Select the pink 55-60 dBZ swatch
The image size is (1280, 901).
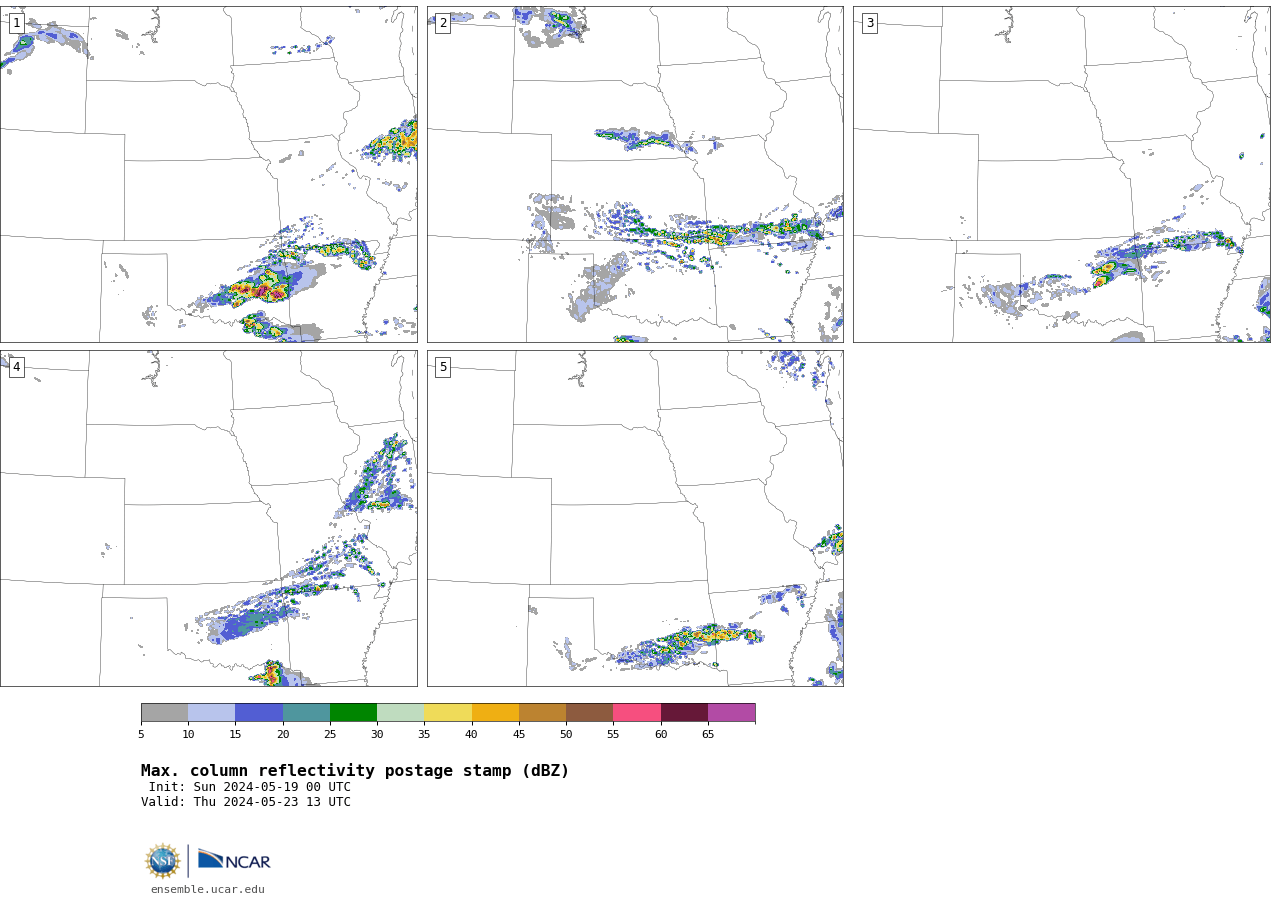[x=637, y=712]
